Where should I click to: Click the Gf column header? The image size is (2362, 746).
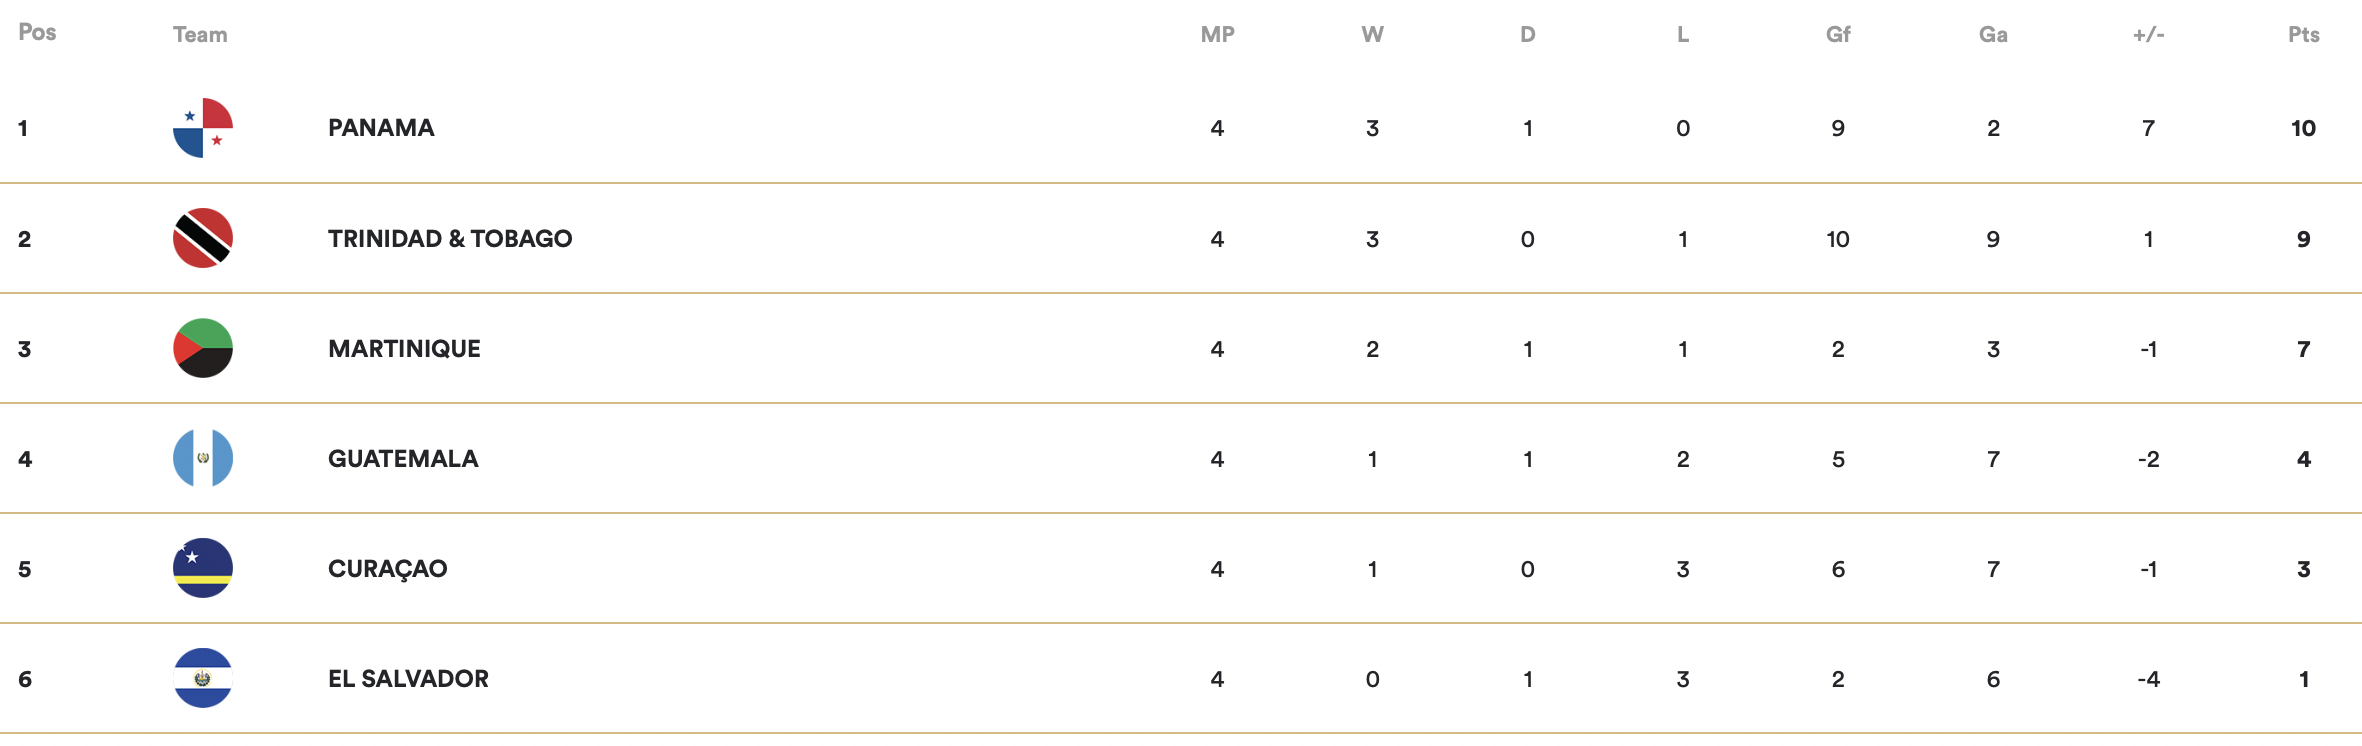coord(1838,34)
